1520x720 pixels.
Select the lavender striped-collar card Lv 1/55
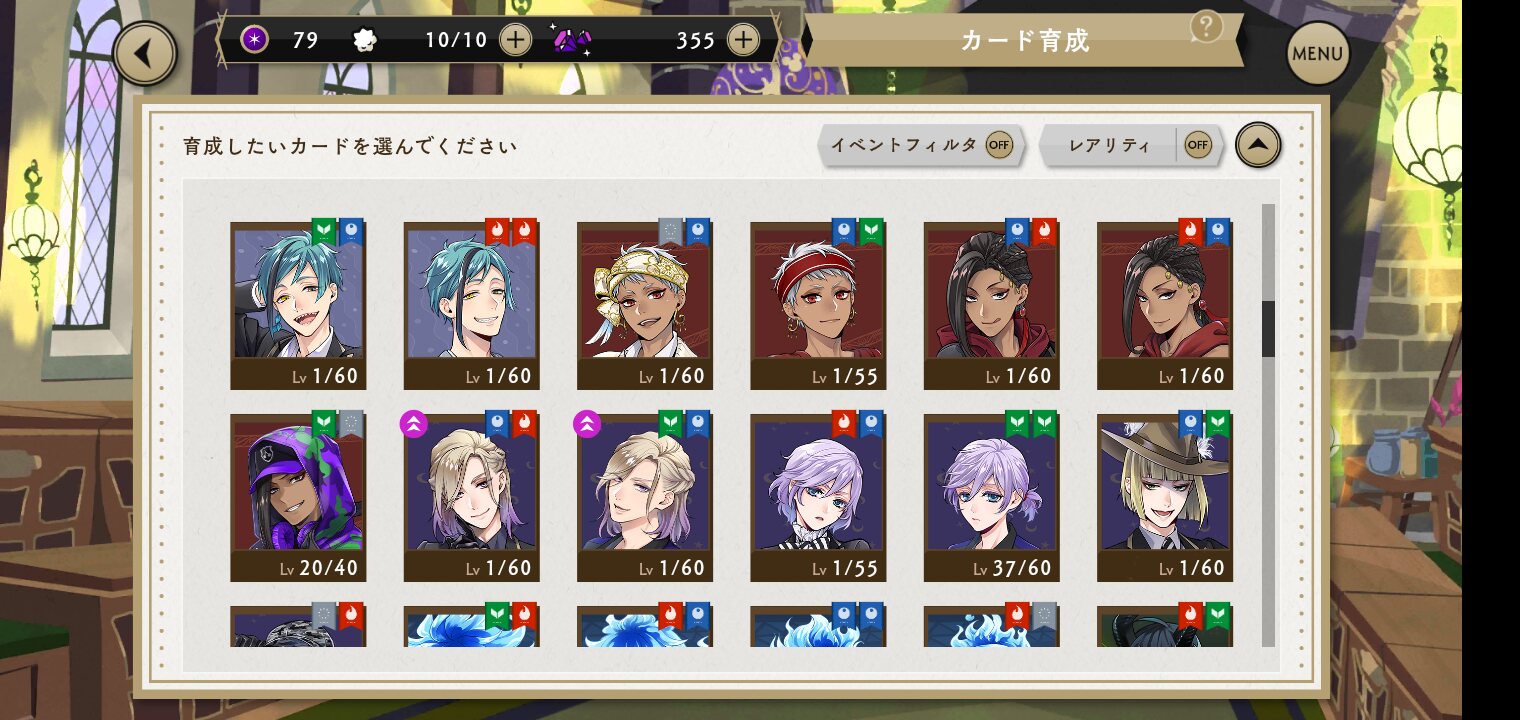[x=818, y=498]
